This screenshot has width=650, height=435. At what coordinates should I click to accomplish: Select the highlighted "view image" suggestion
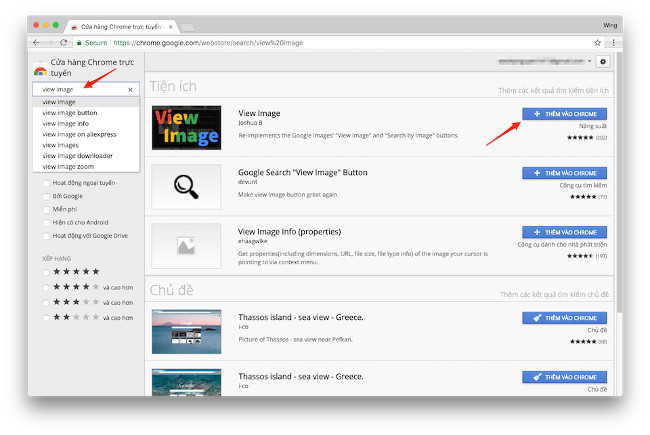click(x=86, y=102)
